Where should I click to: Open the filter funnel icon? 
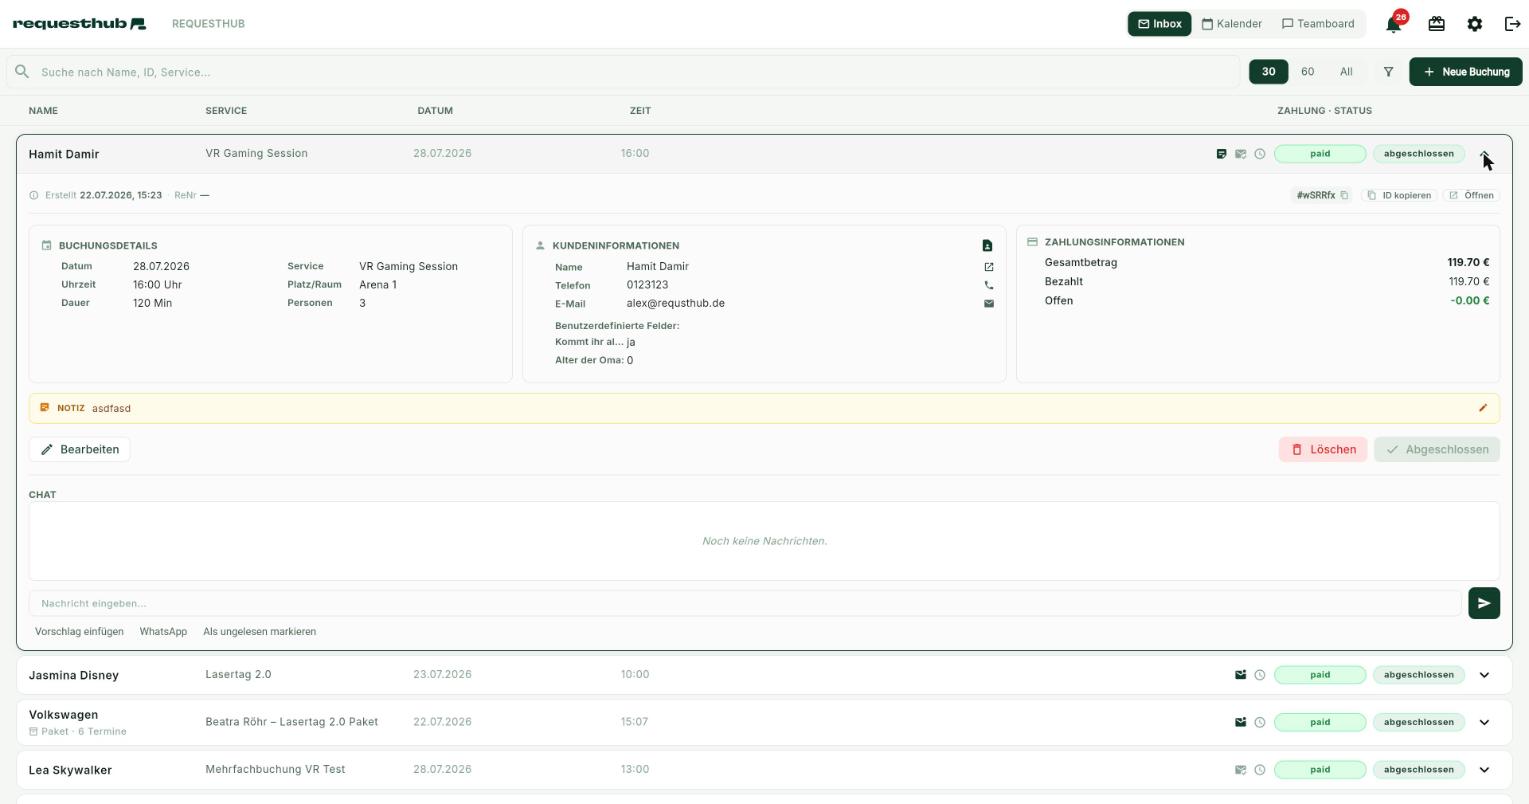(x=1388, y=72)
